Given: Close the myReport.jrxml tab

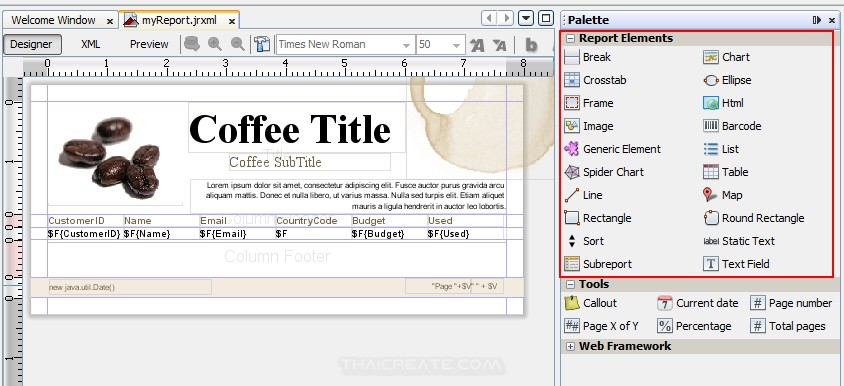Looking at the screenshot, I should (x=231, y=22).
